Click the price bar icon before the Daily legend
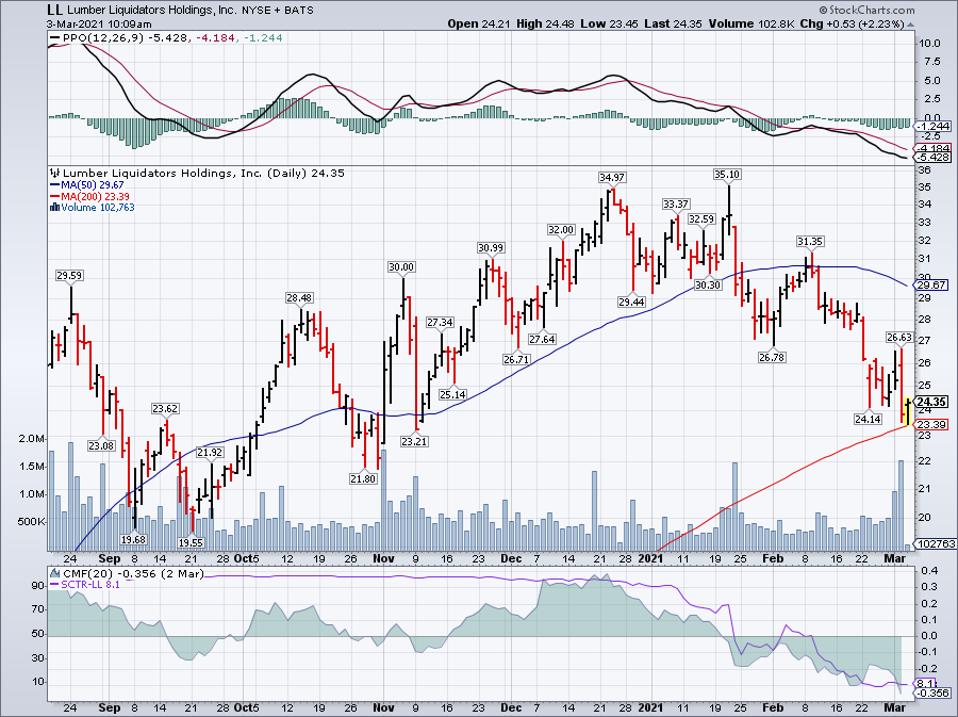The width and height of the screenshot is (958, 717). tap(55, 173)
